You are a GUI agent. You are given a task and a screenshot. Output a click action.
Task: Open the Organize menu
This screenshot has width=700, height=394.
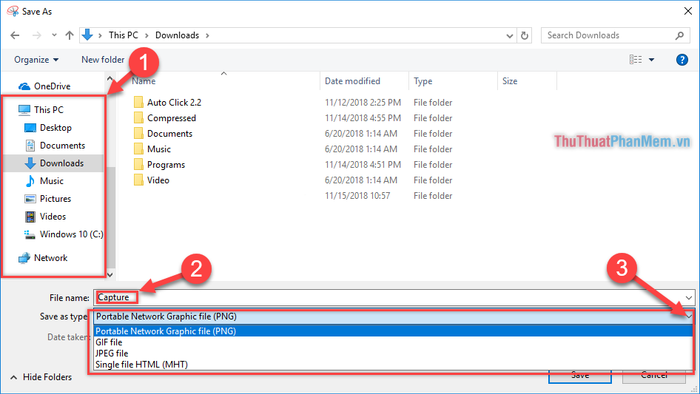(36, 59)
